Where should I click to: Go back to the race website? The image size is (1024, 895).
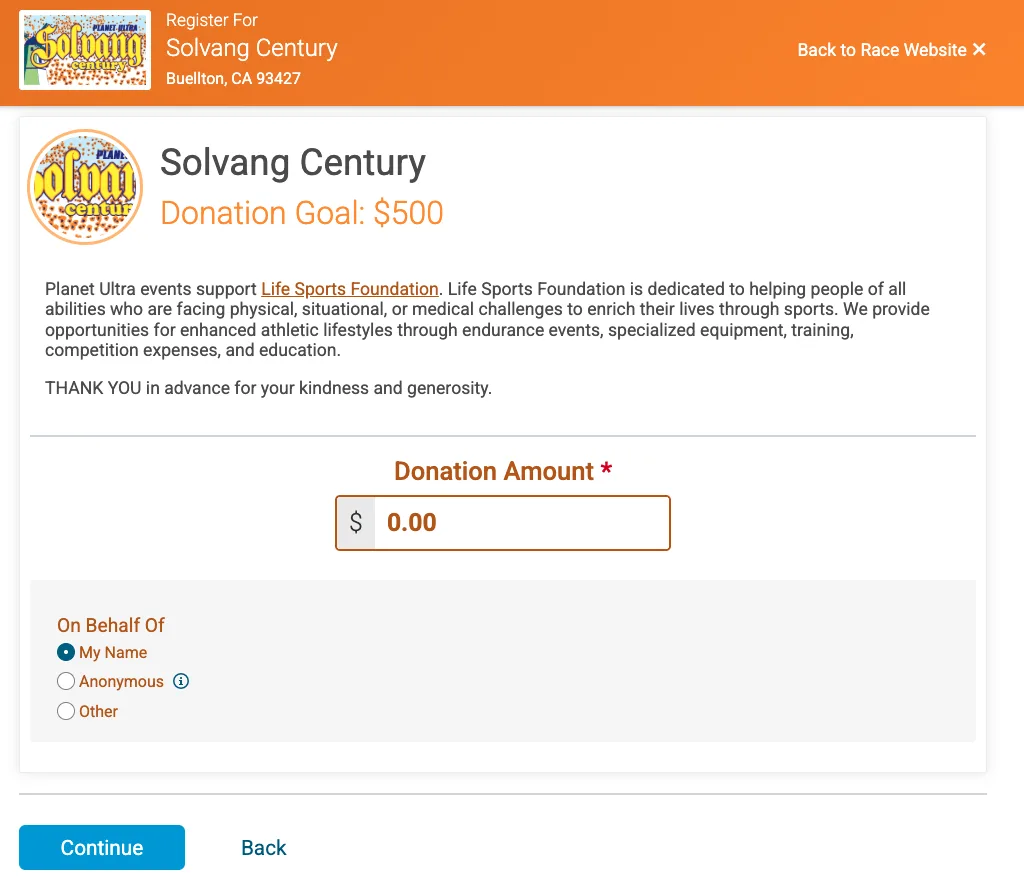coord(881,50)
